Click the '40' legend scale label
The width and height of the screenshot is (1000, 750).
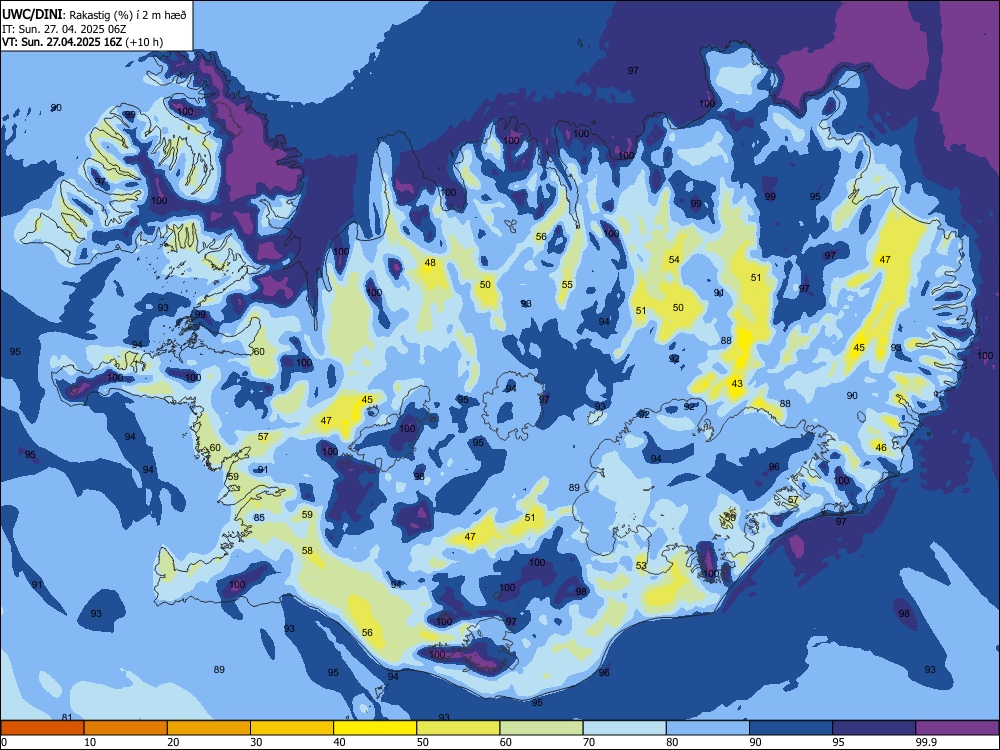tap(339, 742)
